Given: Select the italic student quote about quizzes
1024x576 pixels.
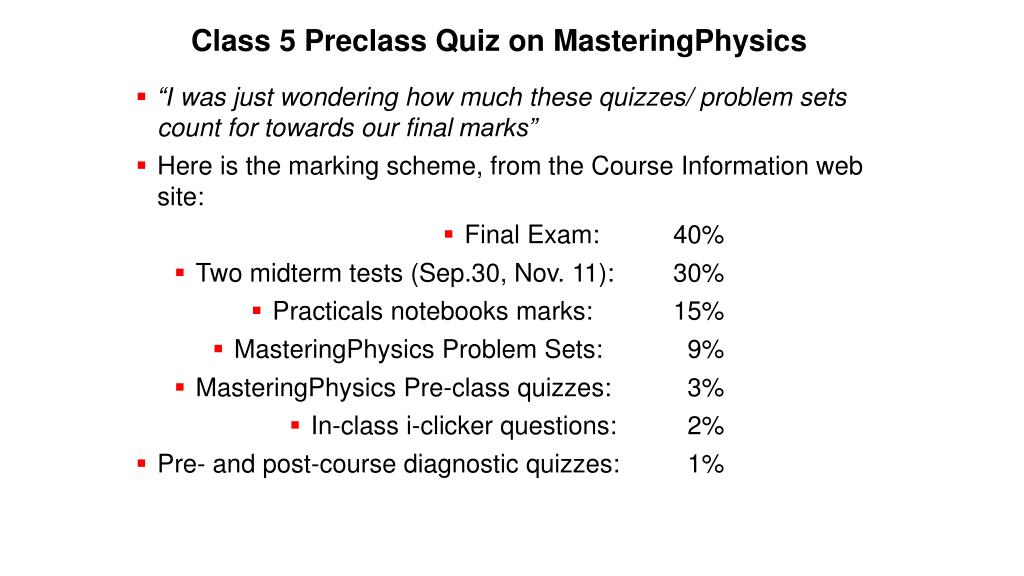Looking at the screenshot, I should (501, 112).
